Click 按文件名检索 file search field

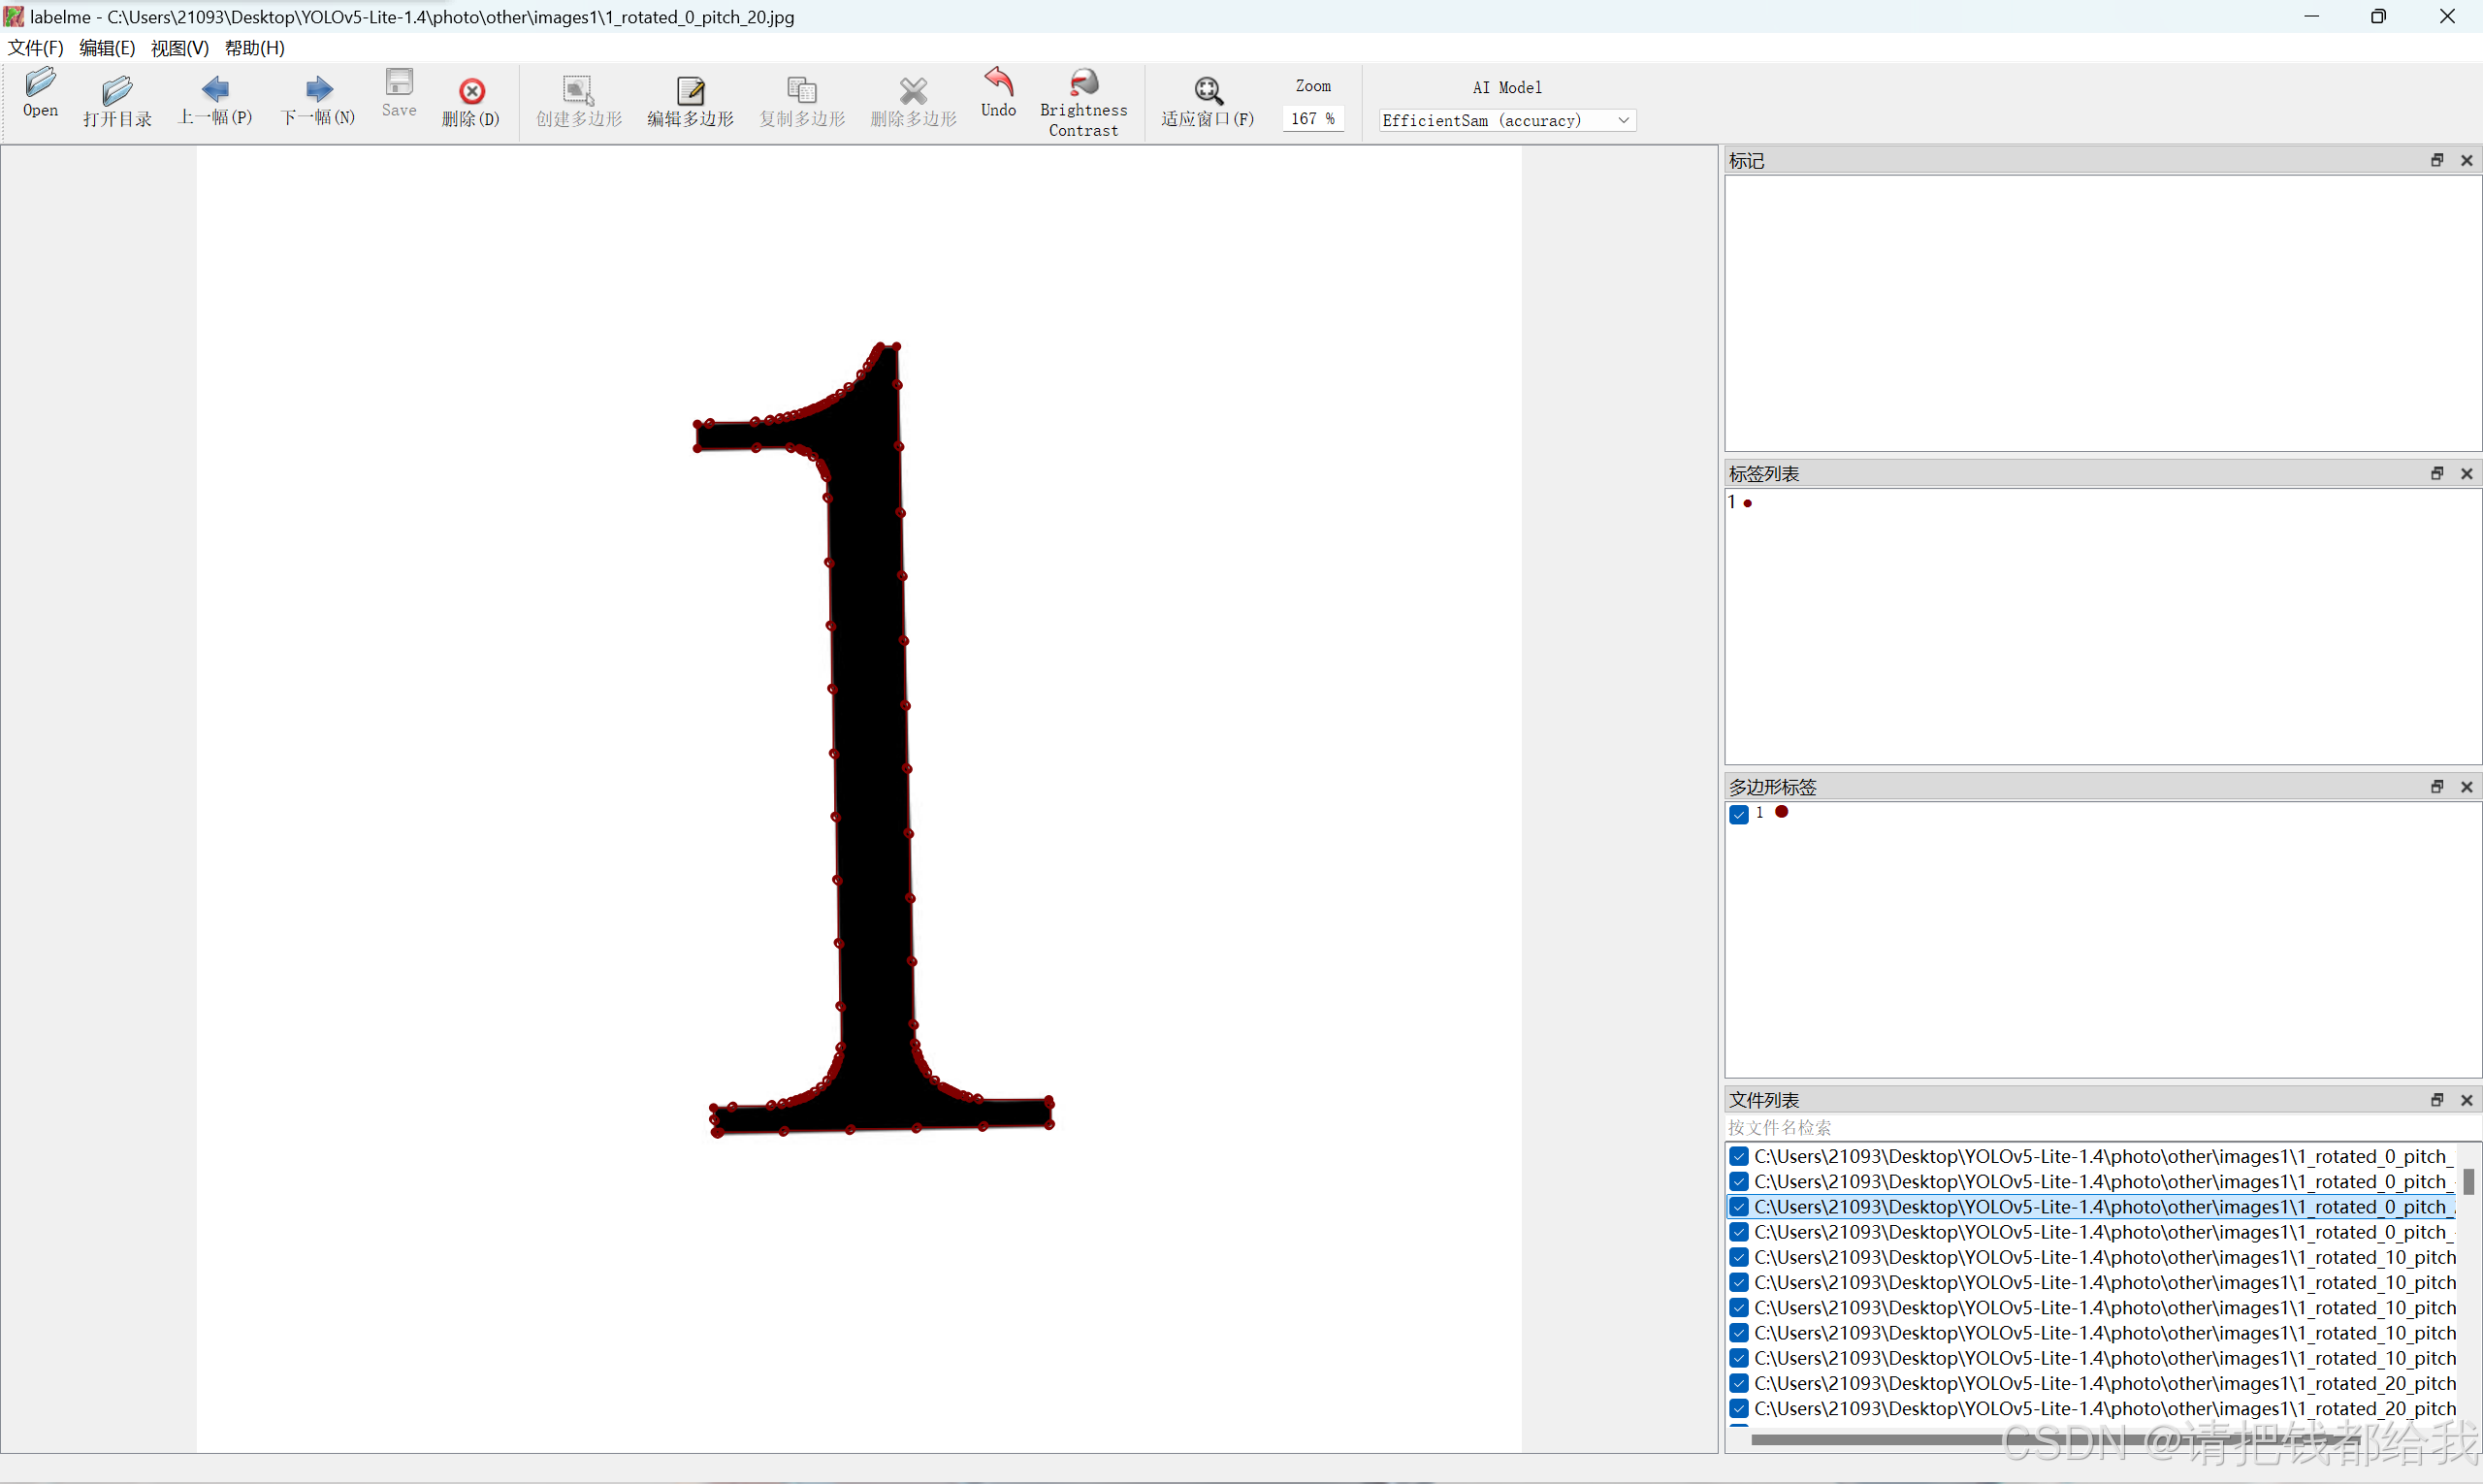coord(2101,1128)
